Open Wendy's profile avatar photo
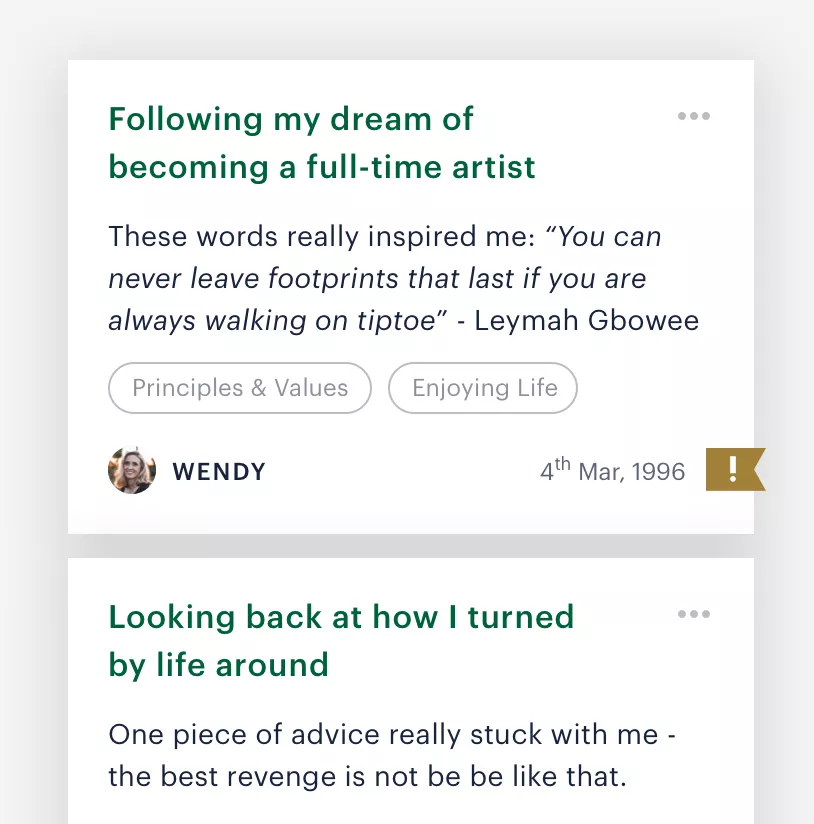814x824 pixels. pos(132,470)
